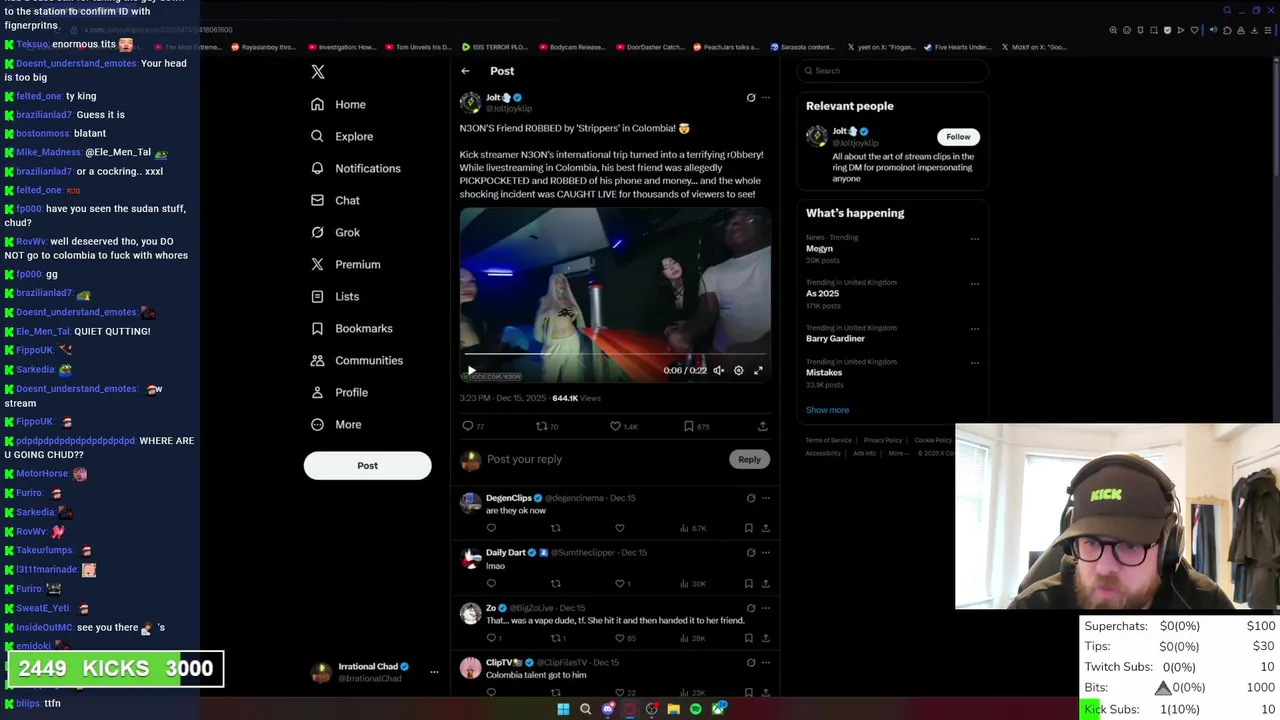This screenshot has height=720, width=1280.
Task: Open video settings gear
Action: point(738,370)
